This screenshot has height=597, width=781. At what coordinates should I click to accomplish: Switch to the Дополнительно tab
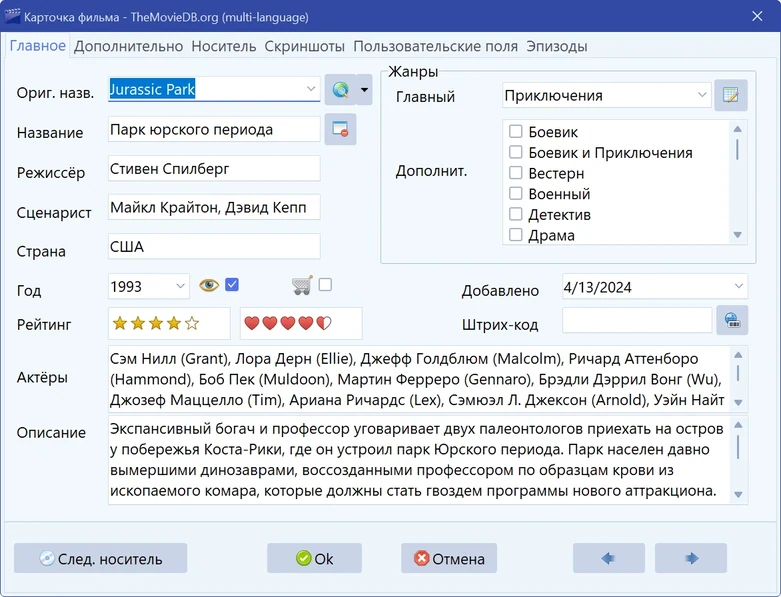click(x=129, y=46)
